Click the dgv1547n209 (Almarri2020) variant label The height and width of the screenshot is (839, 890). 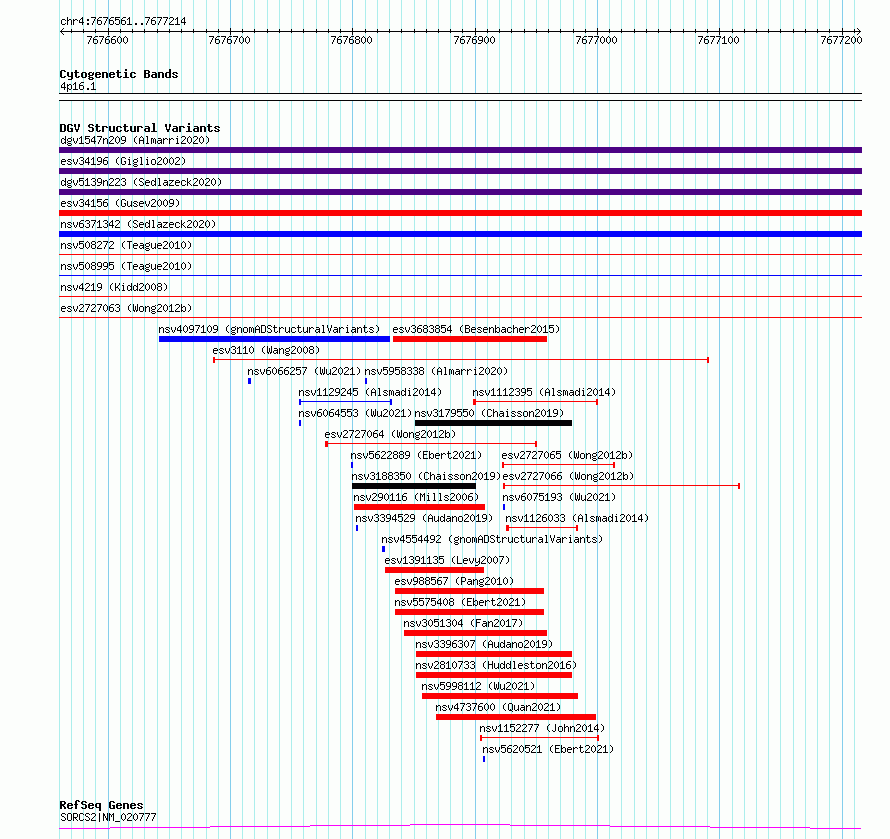point(135,140)
